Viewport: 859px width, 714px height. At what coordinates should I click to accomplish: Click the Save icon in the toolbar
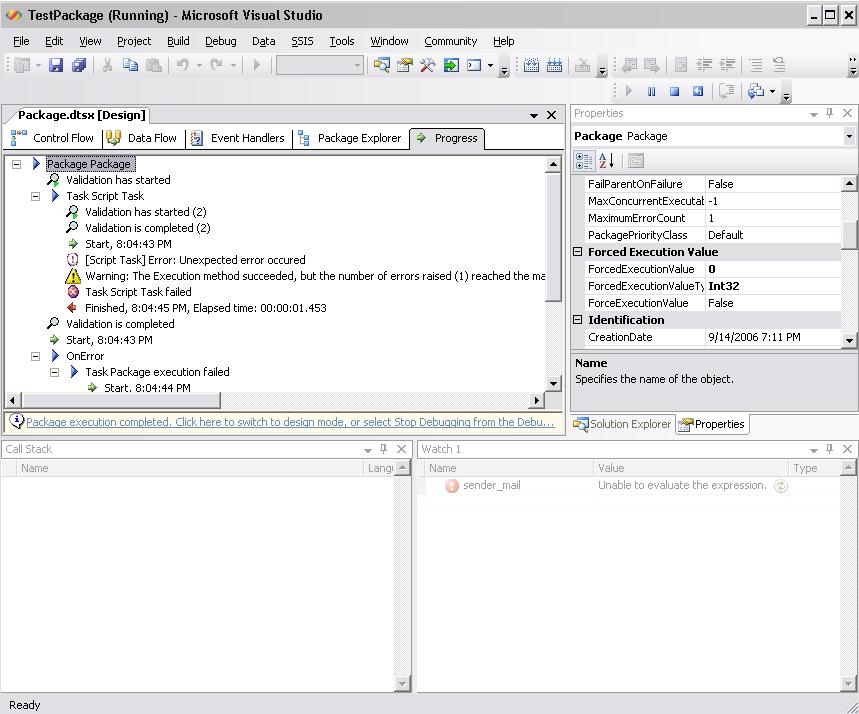pyautogui.click(x=56, y=65)
